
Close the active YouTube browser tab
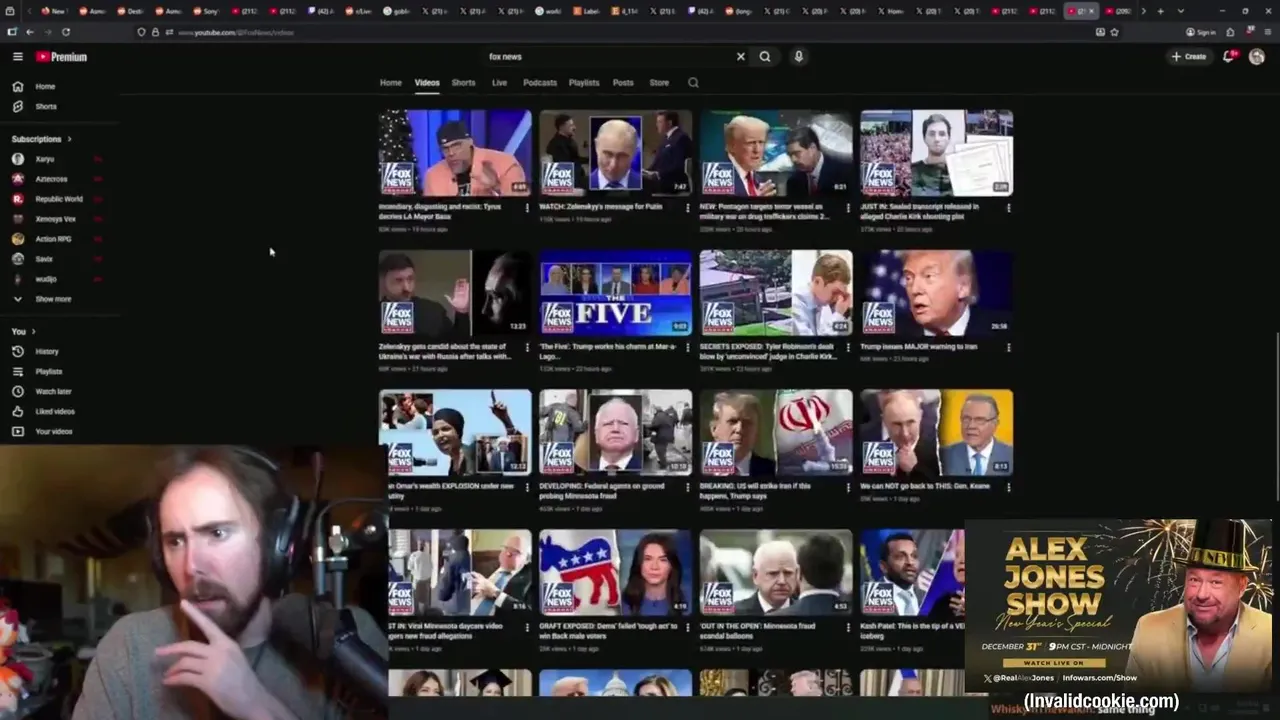(x=1092, y=11)
